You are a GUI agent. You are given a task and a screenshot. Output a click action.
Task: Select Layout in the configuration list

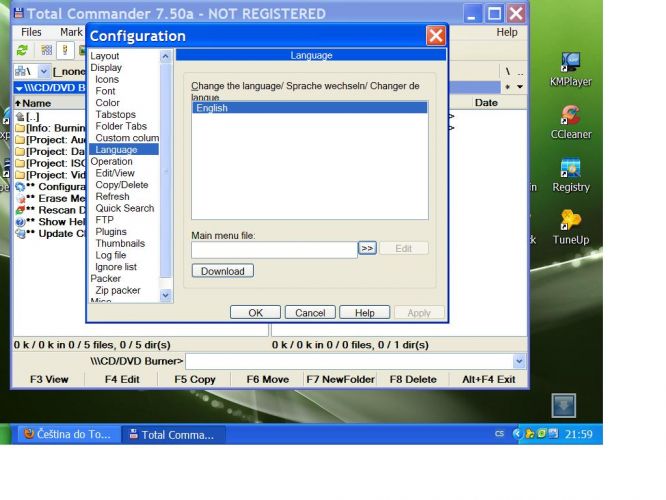104,56
